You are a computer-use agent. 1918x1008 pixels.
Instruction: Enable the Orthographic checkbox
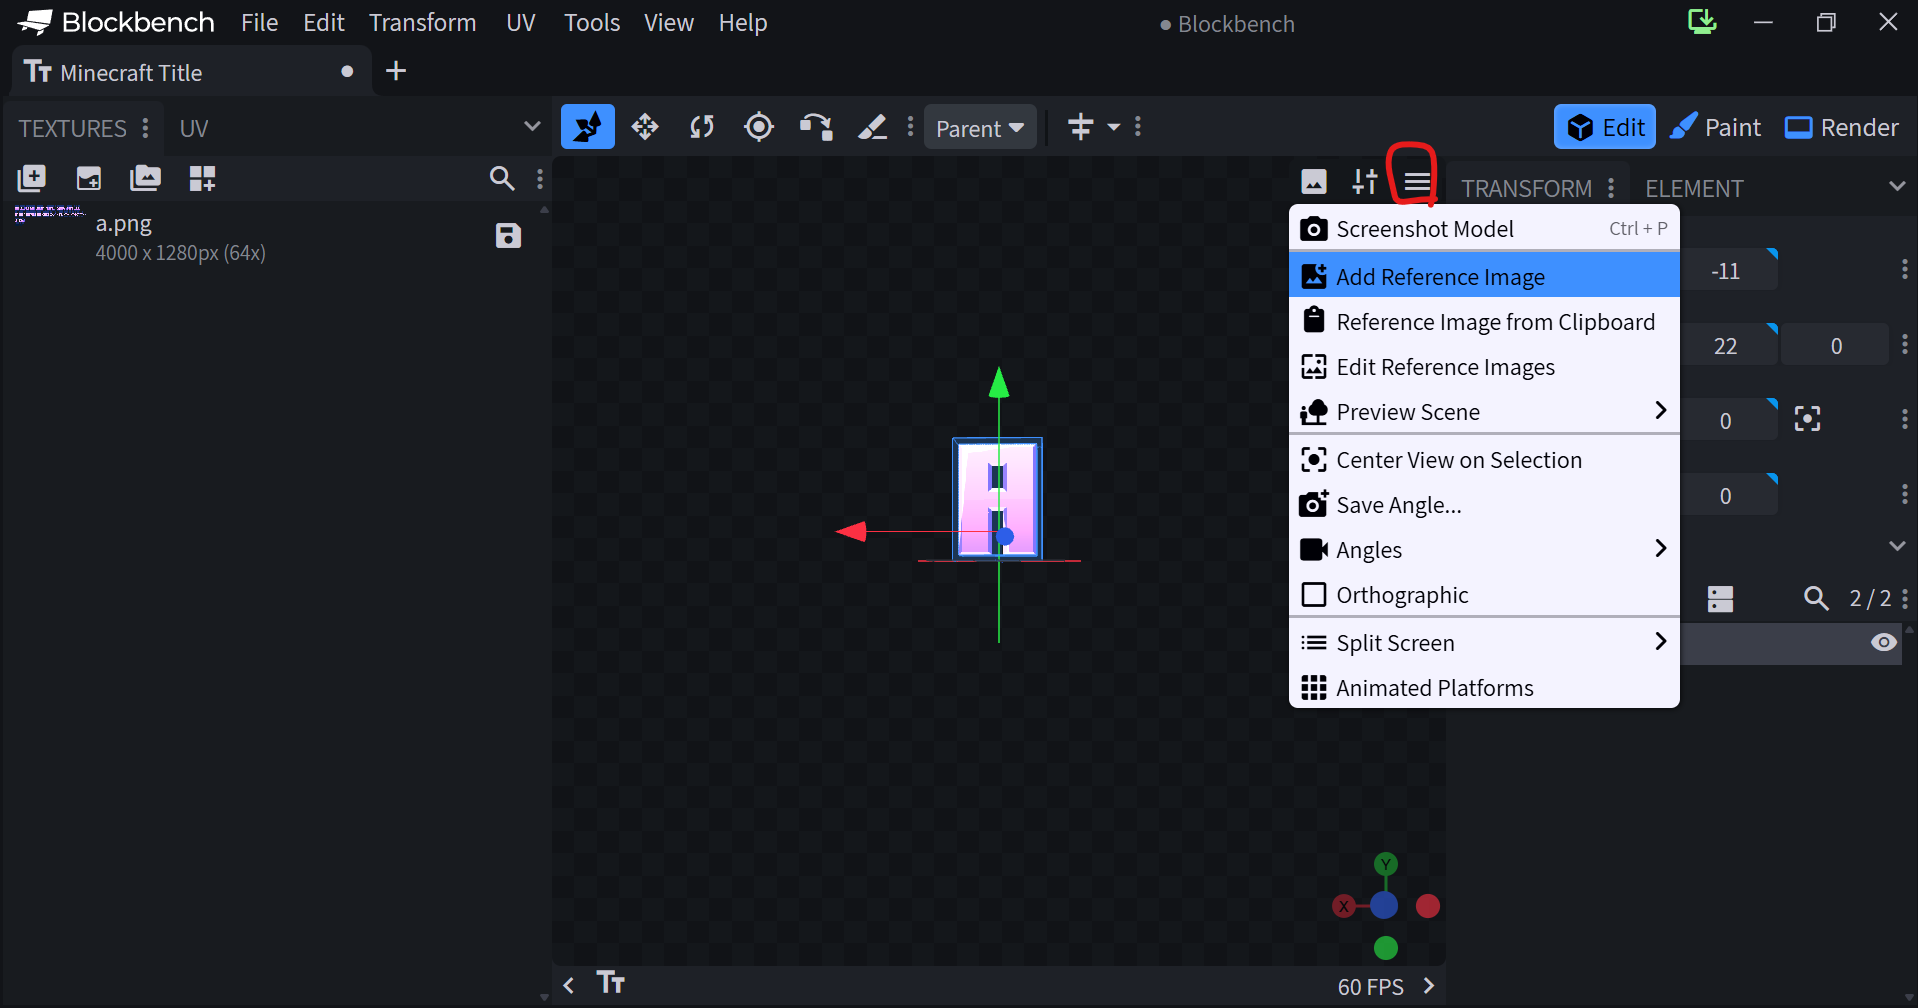(x=1314, y=595)
